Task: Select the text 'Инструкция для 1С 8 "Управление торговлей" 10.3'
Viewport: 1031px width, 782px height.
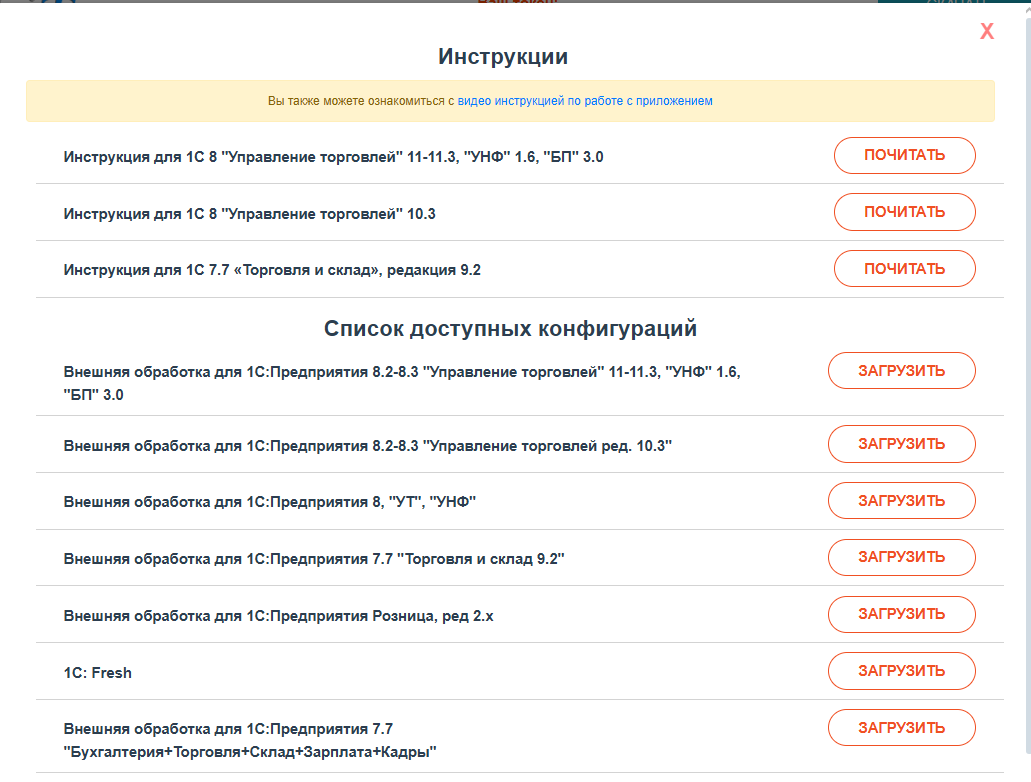Action: (249, 214)
